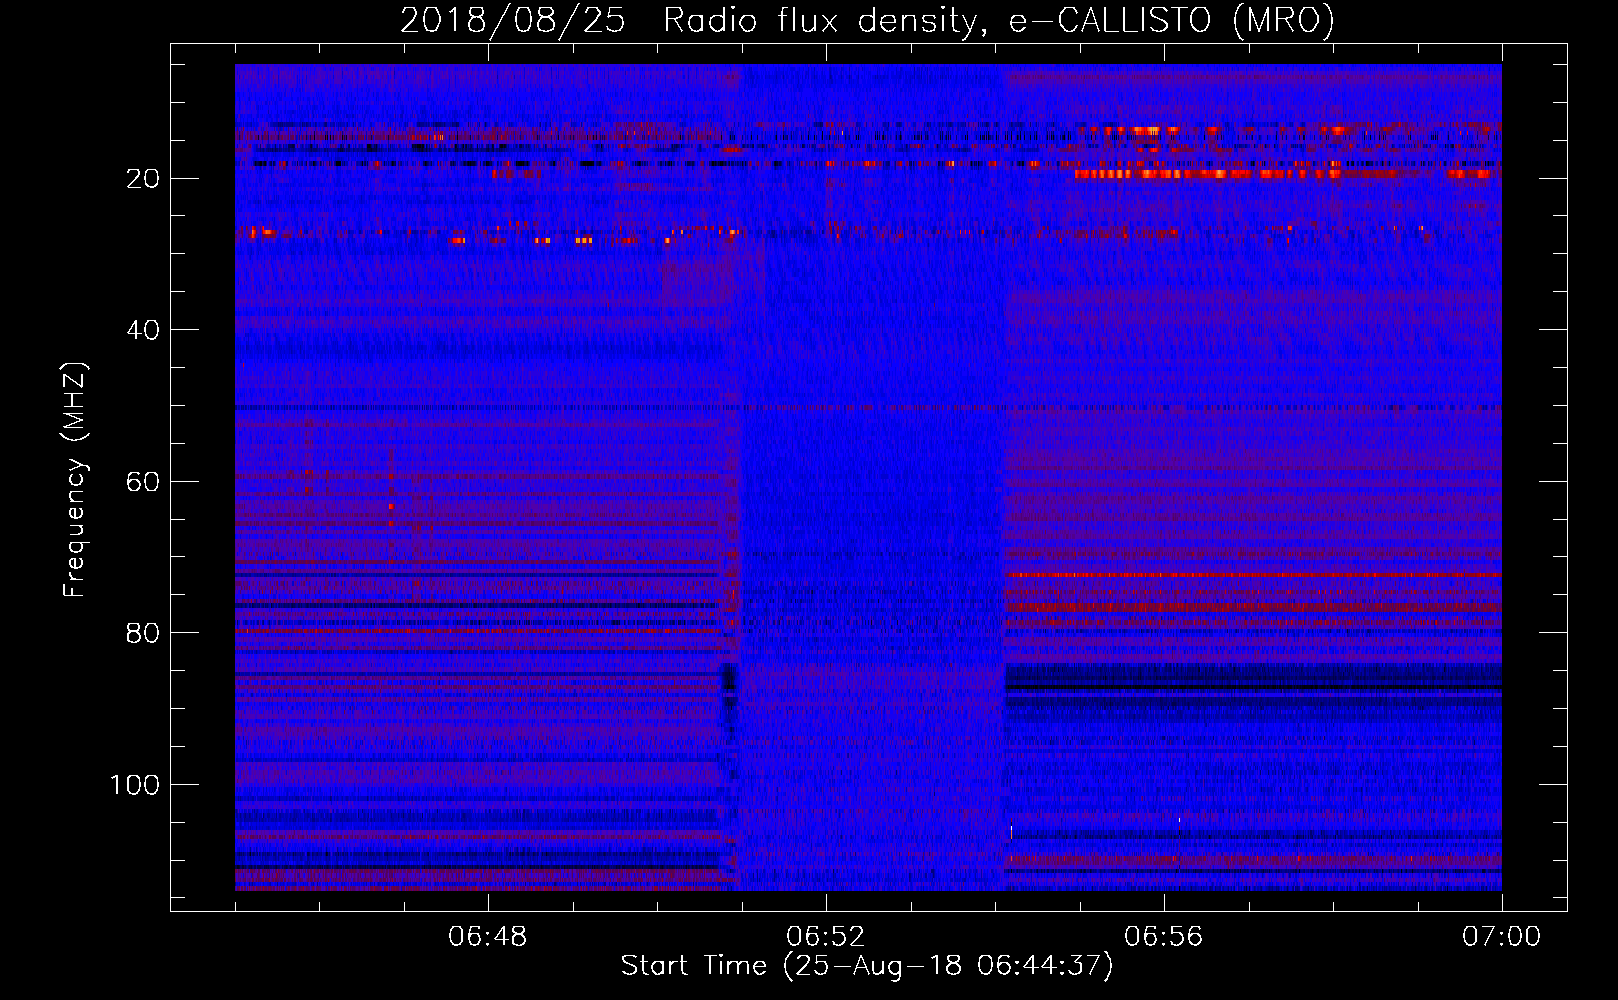Click the 06:56 time tick label
The image size is (1618, 1000).
click(1164, 937)
